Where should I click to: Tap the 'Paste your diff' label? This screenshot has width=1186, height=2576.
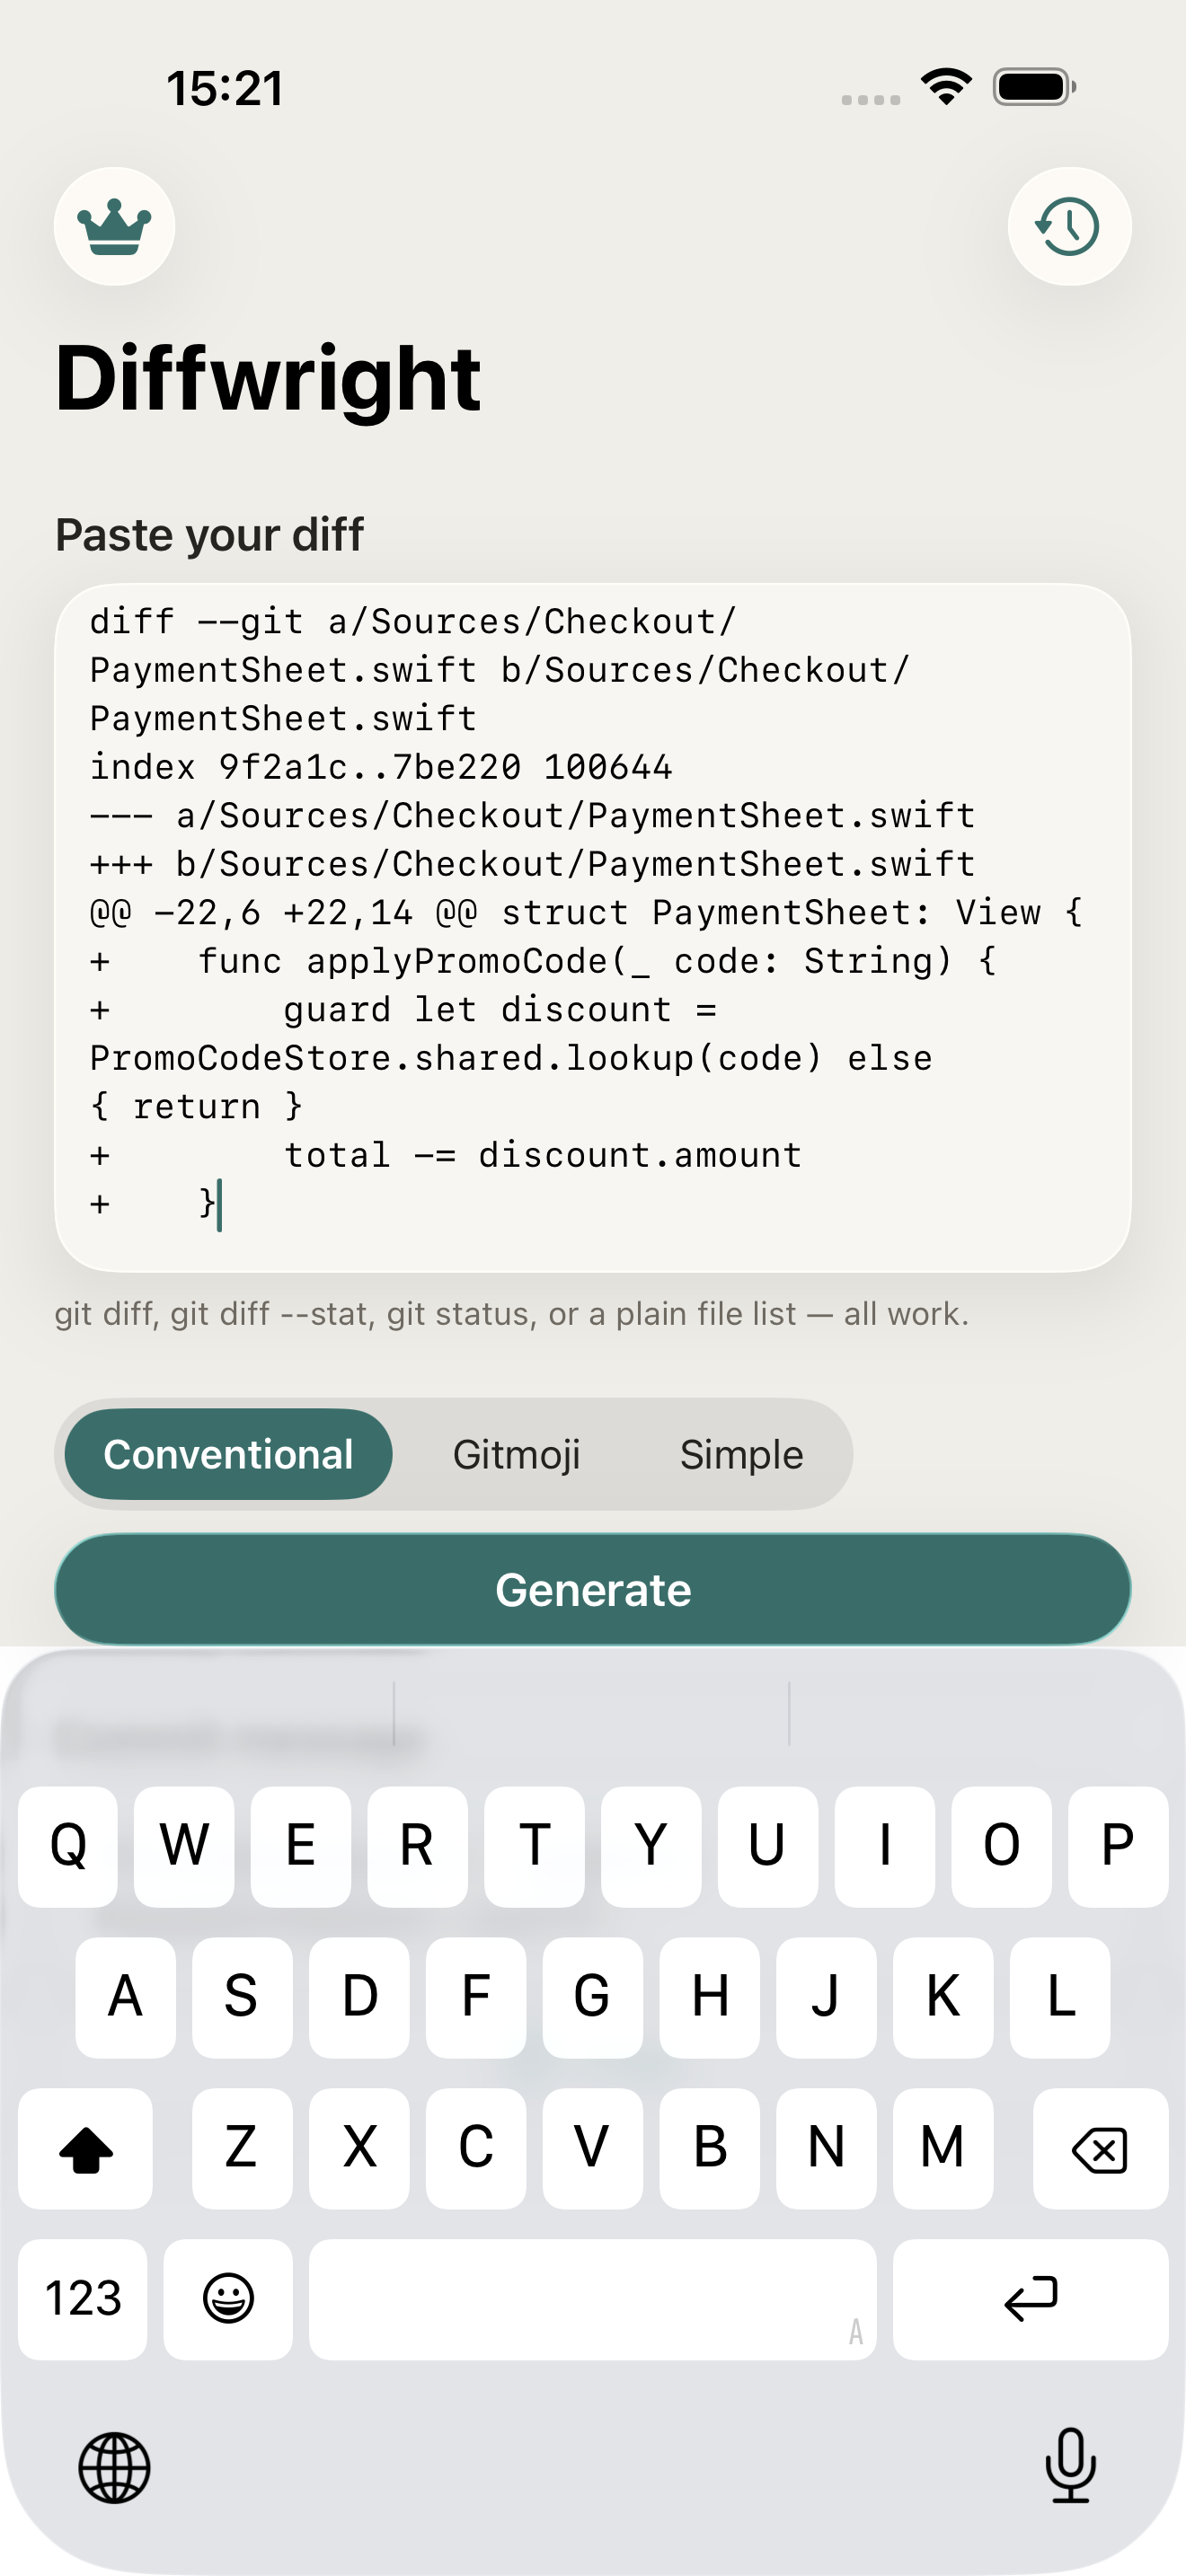(x=209, y=535)
